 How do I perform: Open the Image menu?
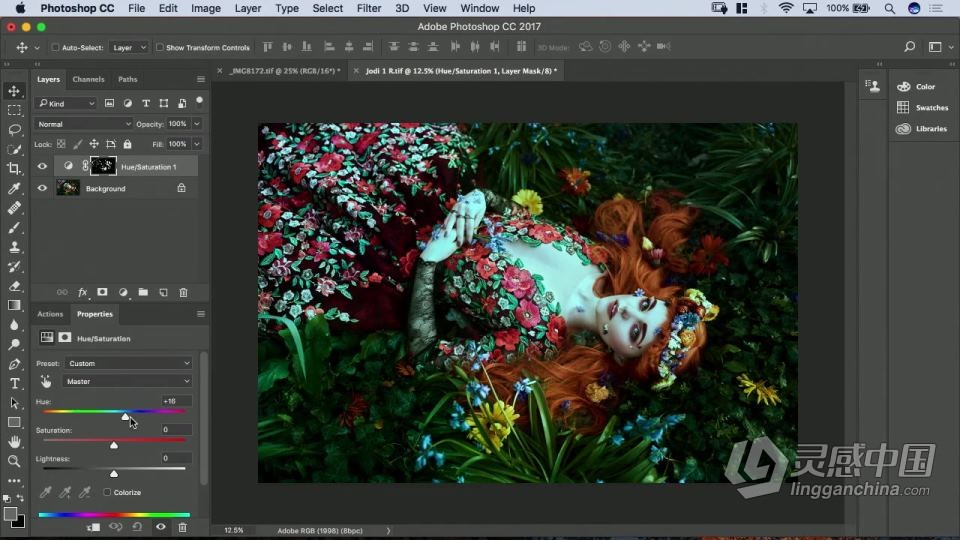coord(206,8)
